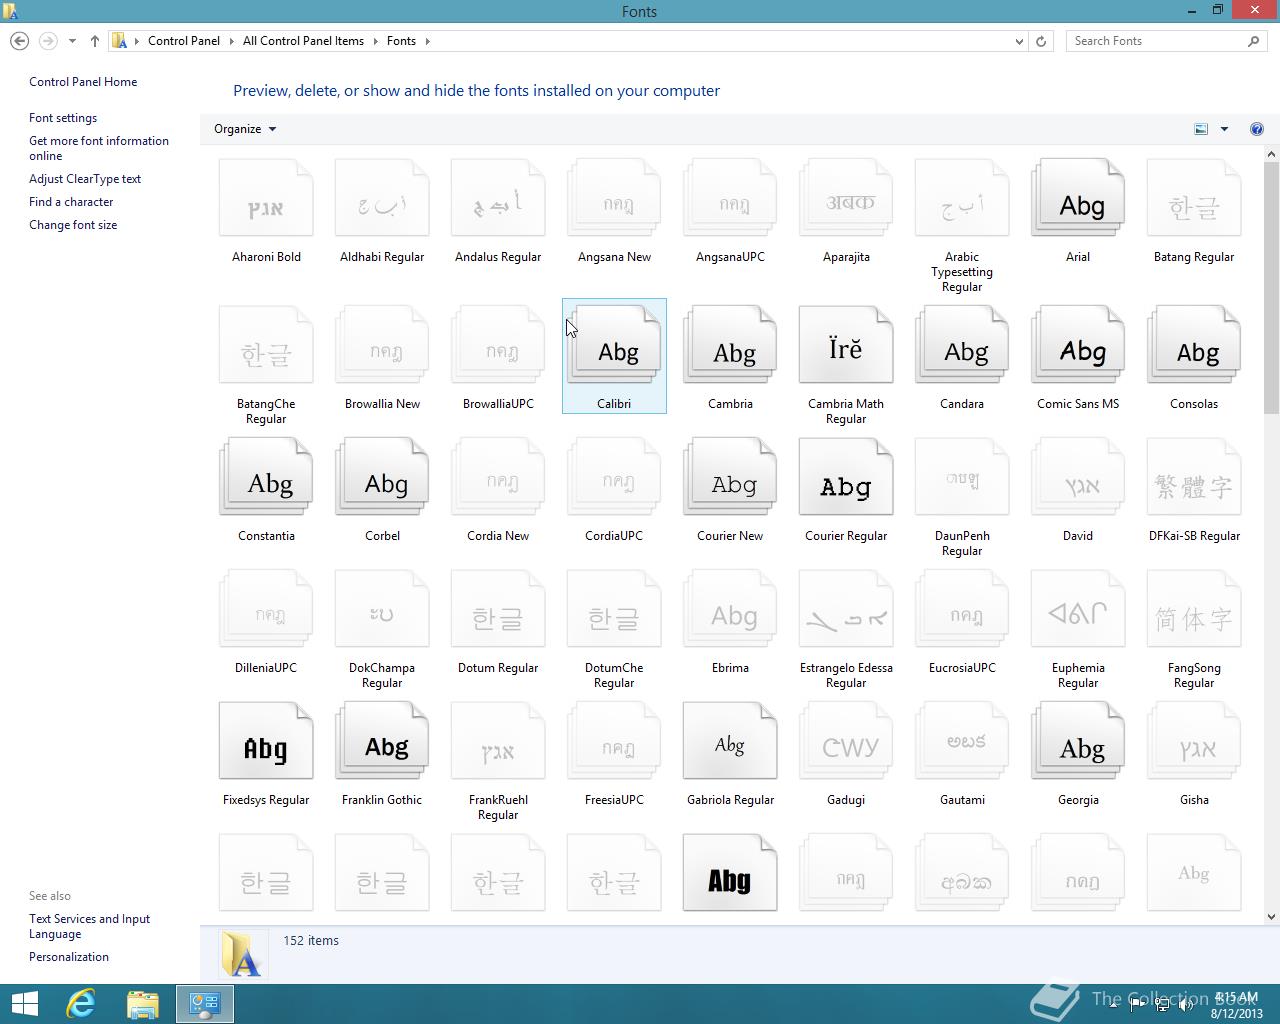Screen dimensions: 1280x1024
Task: Go up one folder level
Action: coord(94,41)
